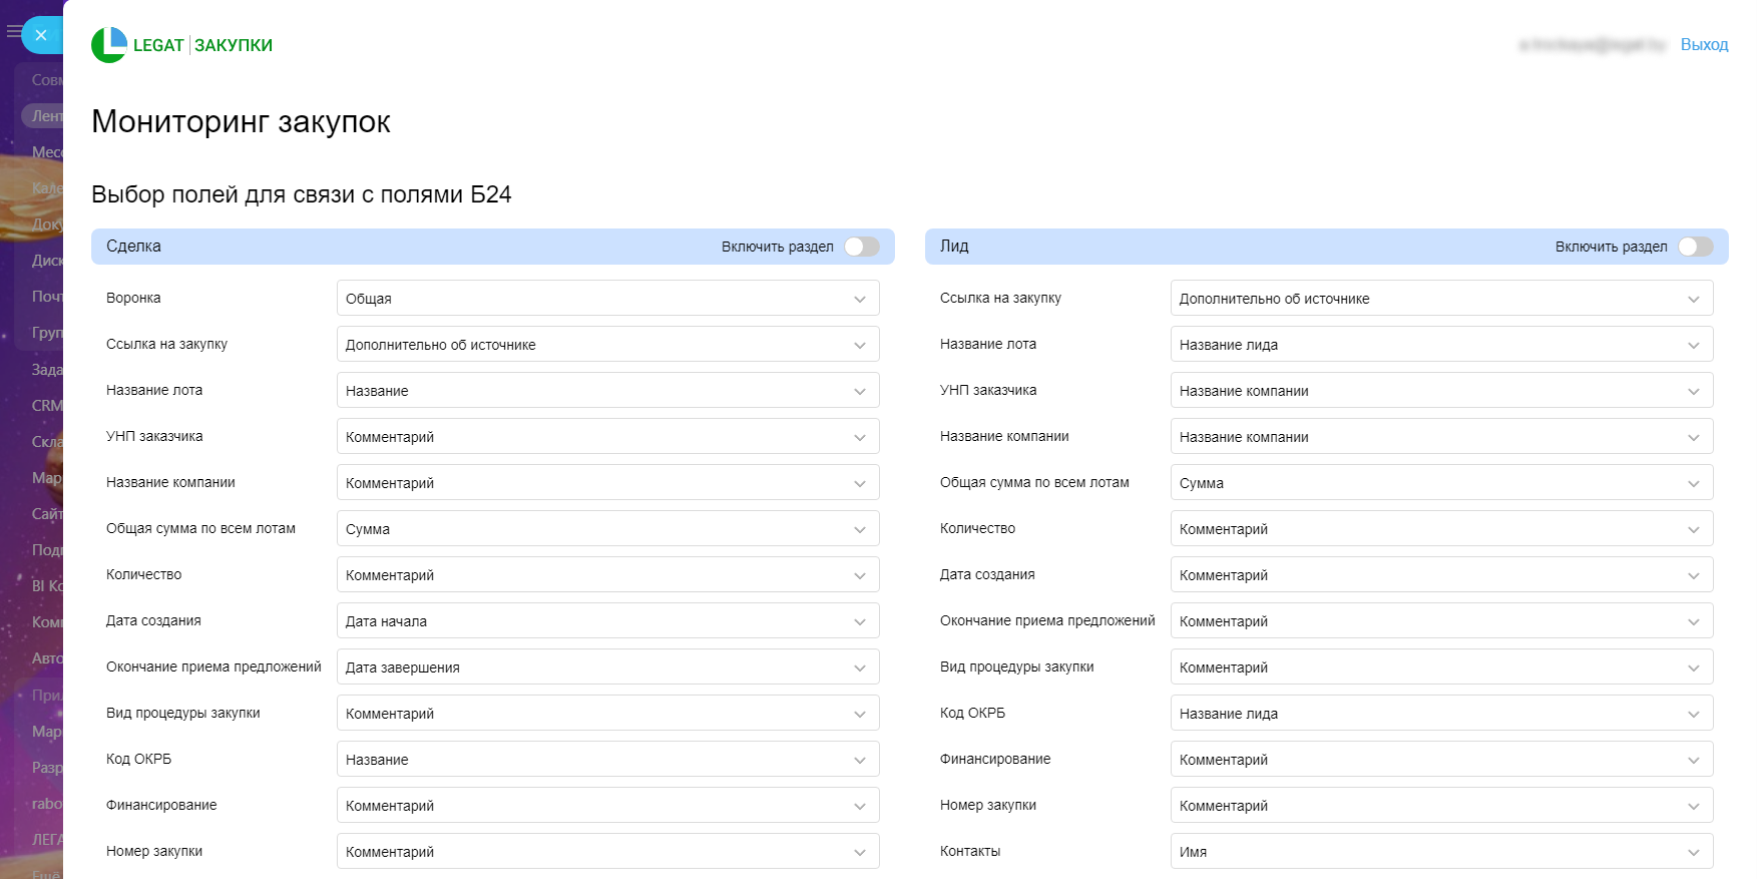Image resolution: width=1757 pixels, height=879 pixels.
Task: Open the Лид Контакты dropdown showing Имя
Action: pyautogui.click(x=1441, y=852)
